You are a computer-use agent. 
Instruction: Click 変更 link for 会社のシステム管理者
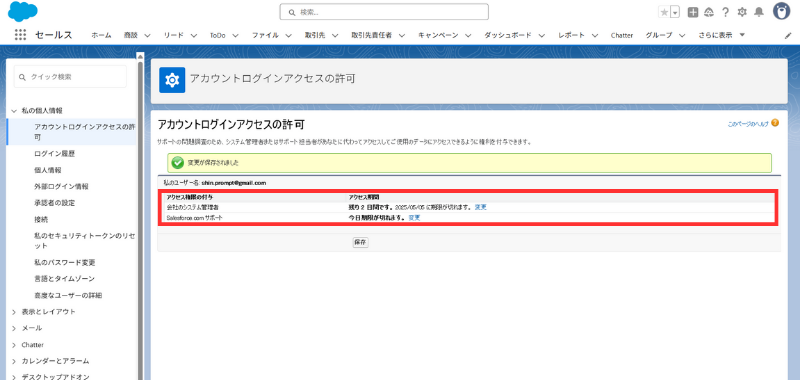coord(481,208)
